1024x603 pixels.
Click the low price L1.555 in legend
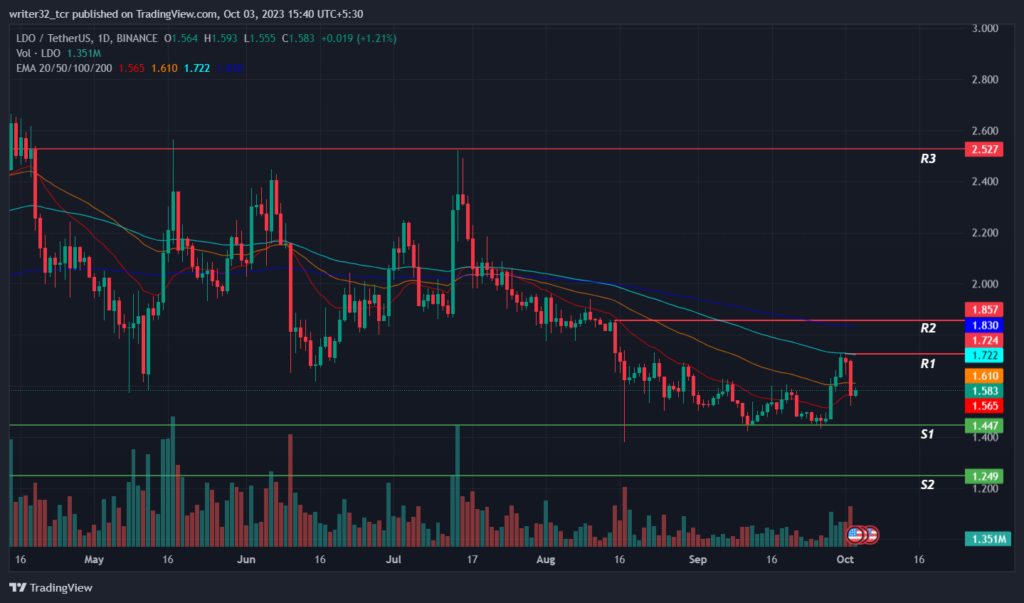point(260,39)
